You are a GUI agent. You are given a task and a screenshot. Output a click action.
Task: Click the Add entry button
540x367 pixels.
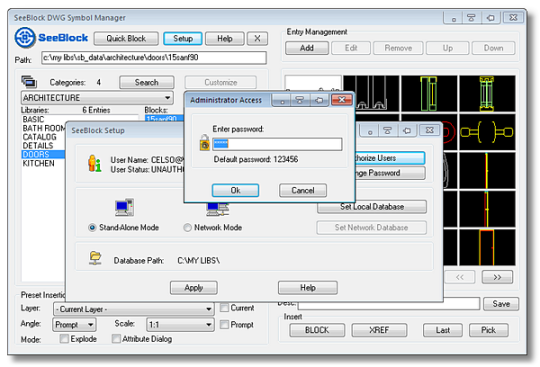[307, 48]
